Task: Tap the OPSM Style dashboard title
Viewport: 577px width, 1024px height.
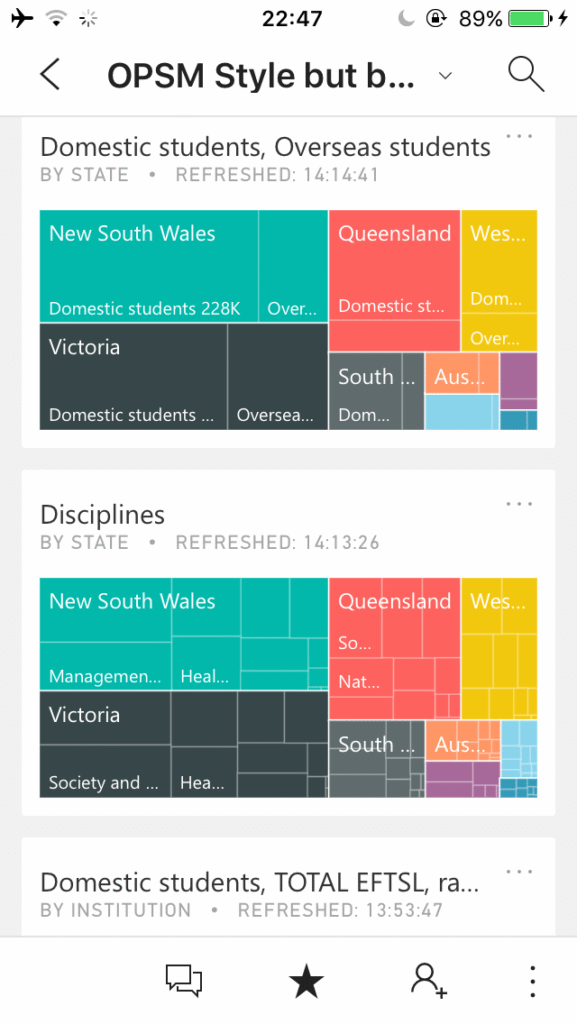Action: (x=260, y=76)
